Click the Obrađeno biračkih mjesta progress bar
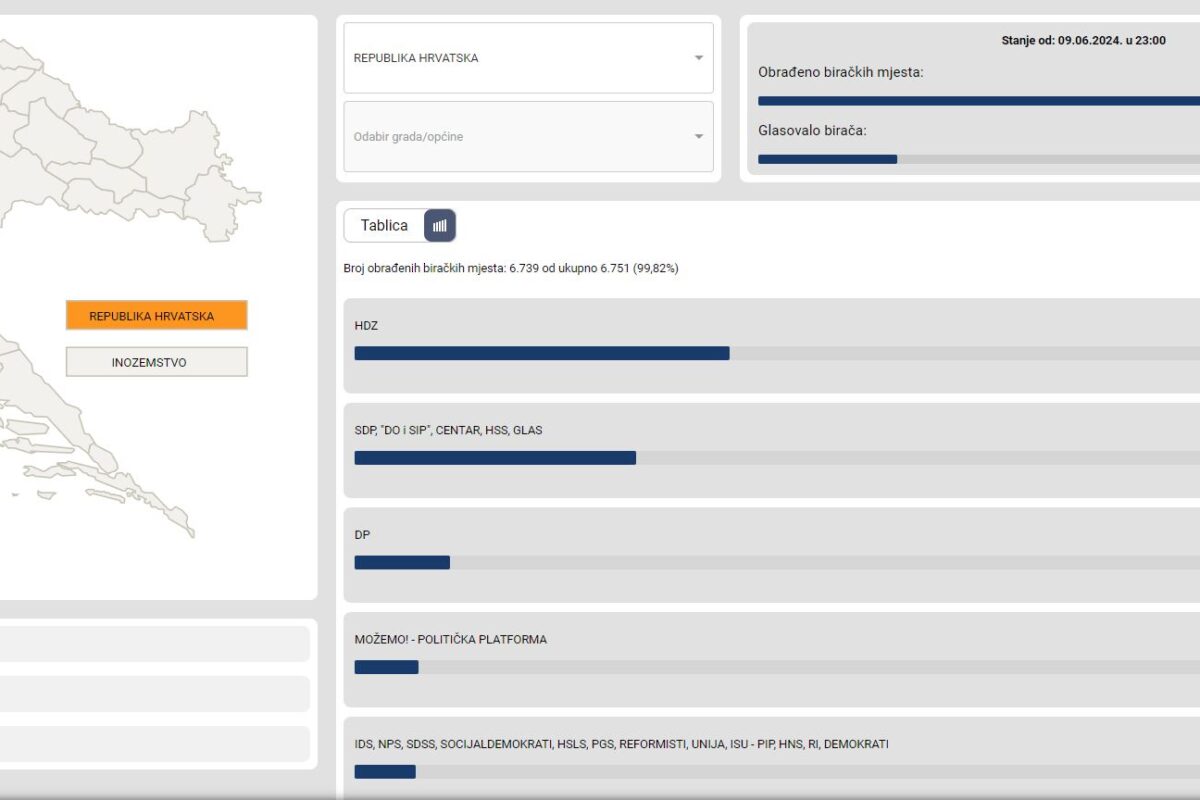 978,101
